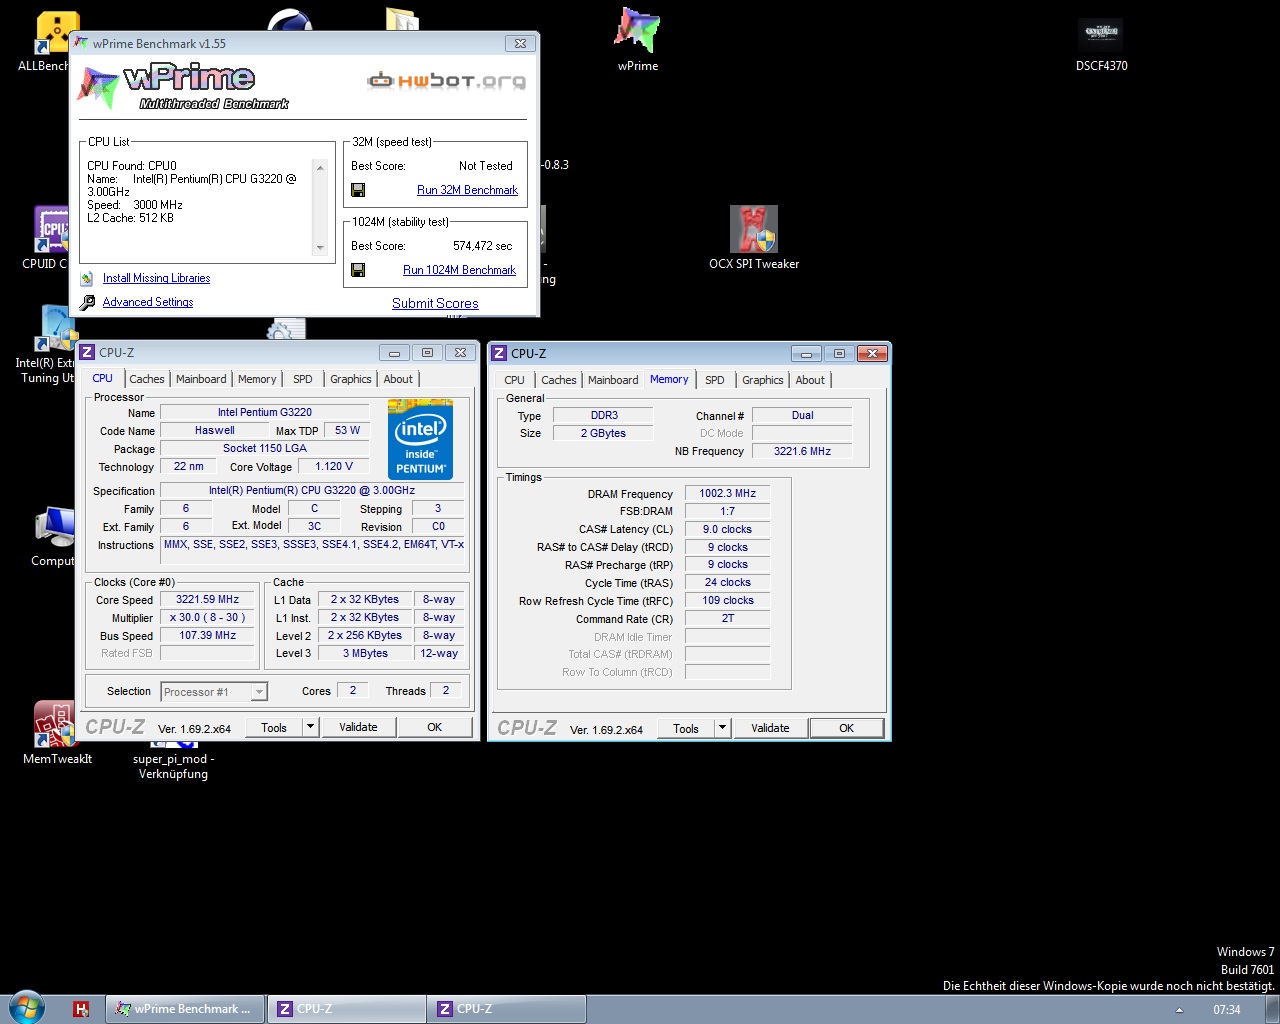Viewport: 1280px width, 1024px height.
Task: Click Tools button in left CPU-Z
Action: [x=274, y=727]
